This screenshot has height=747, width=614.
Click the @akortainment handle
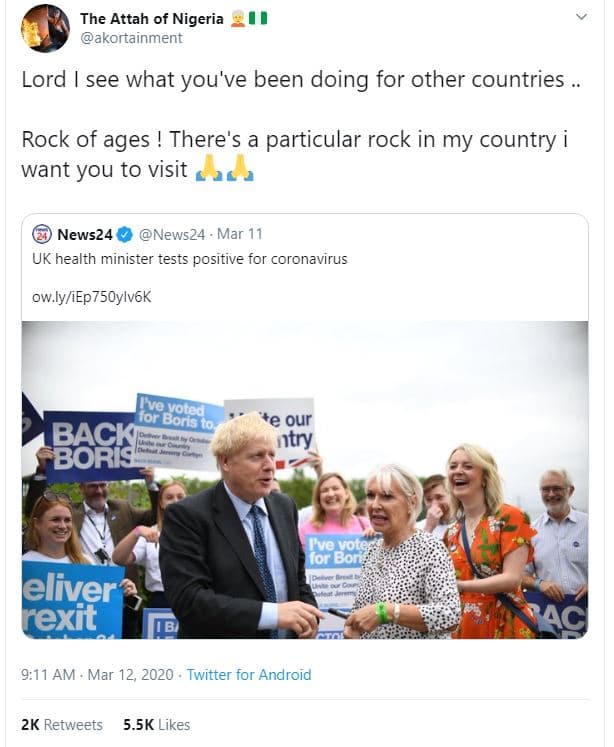click(x=131, y=38)
